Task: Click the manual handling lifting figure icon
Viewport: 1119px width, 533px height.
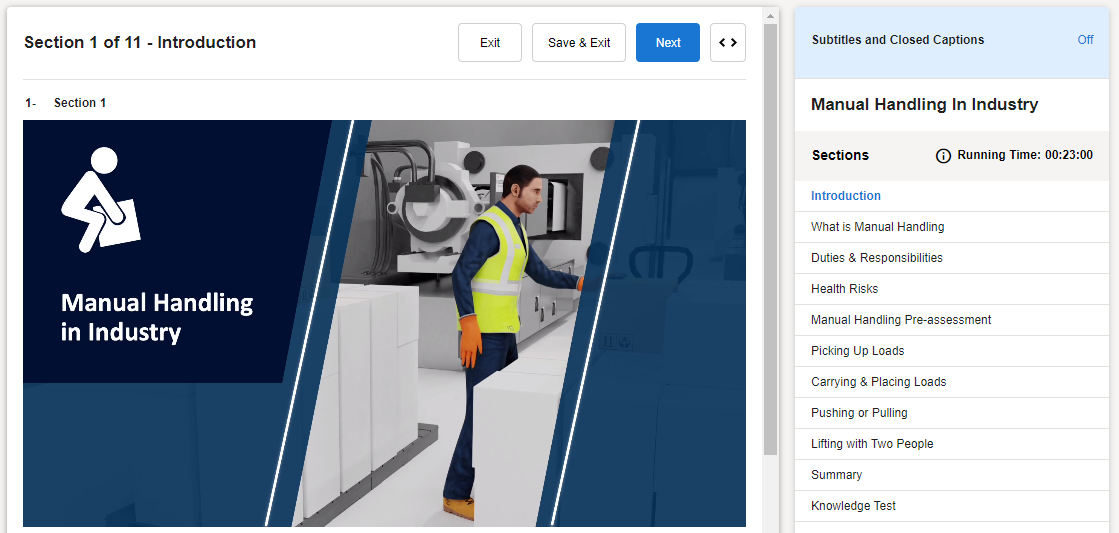Action: pos(99,199)
